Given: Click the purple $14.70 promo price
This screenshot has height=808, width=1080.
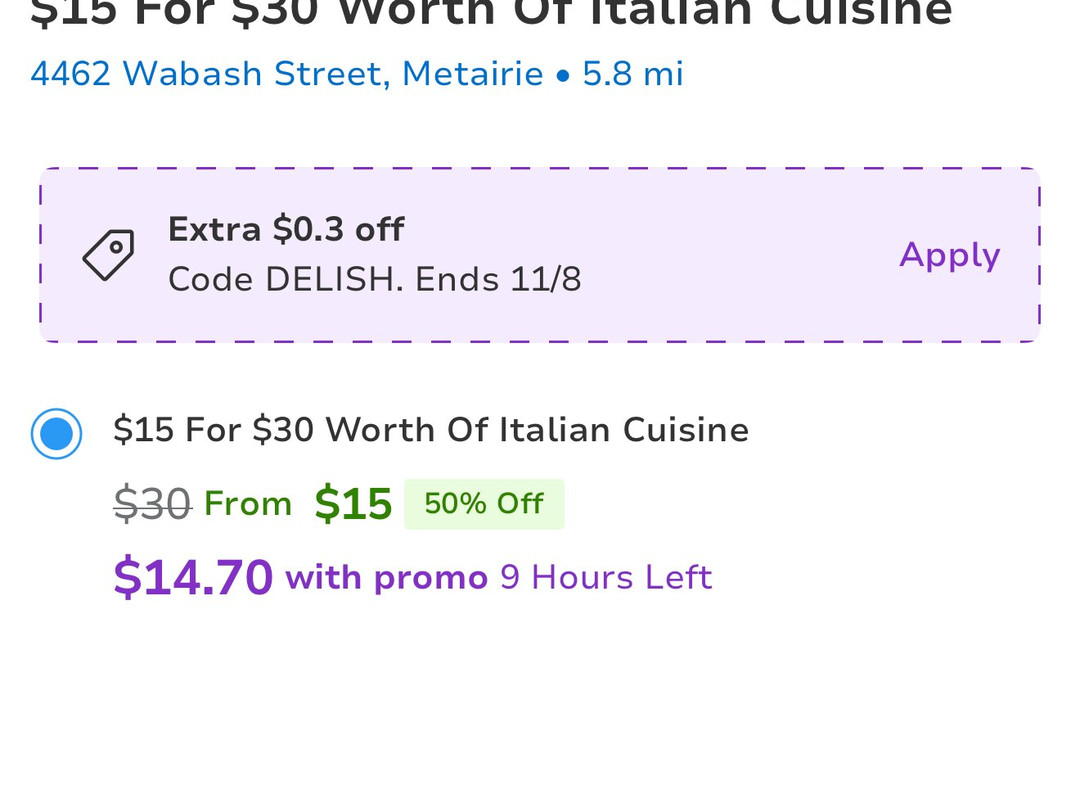Looking at the screenshot, I should [x=193, y=578].
